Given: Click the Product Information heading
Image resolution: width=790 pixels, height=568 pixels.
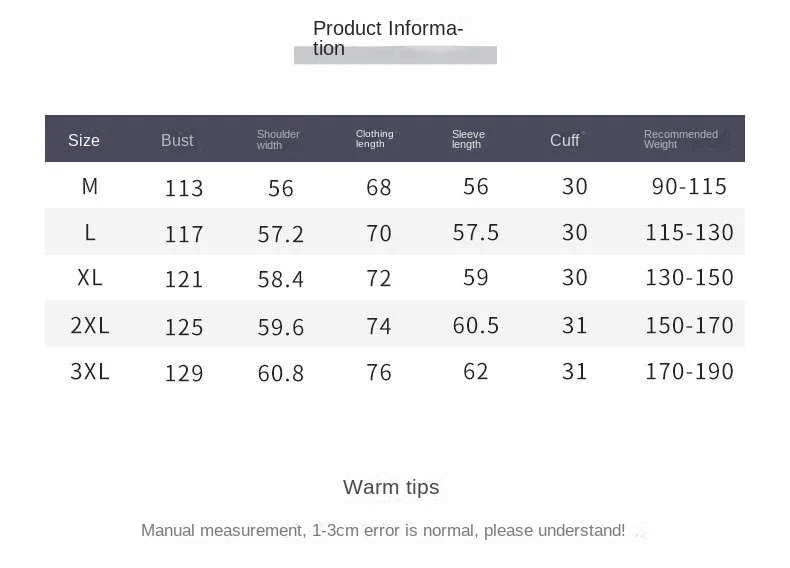Looking at the screenshot, I should tap(387, 38).
